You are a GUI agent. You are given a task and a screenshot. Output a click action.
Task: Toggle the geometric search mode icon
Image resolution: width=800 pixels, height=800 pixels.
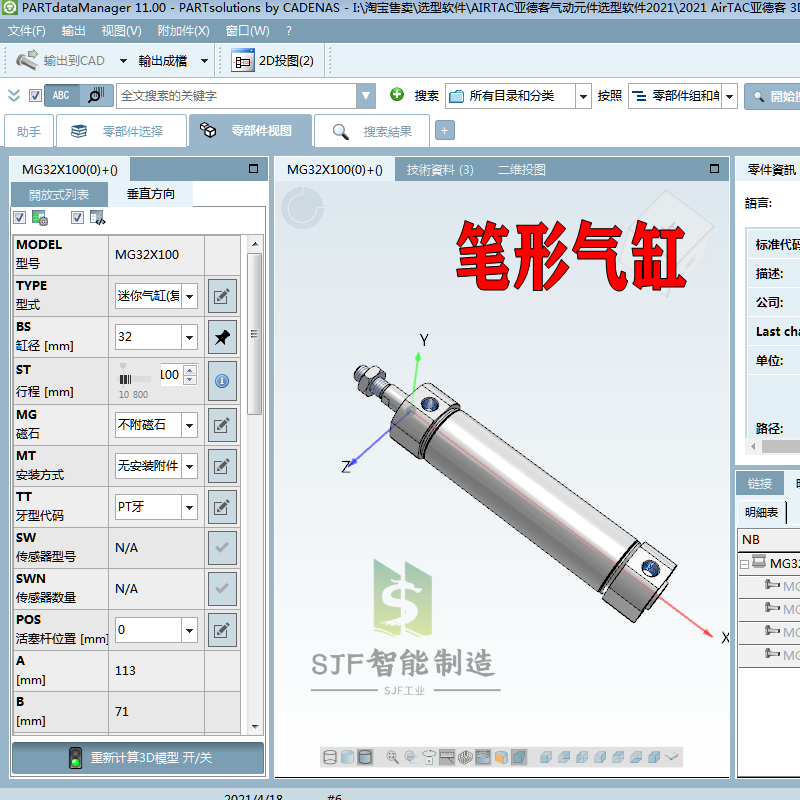96,95
